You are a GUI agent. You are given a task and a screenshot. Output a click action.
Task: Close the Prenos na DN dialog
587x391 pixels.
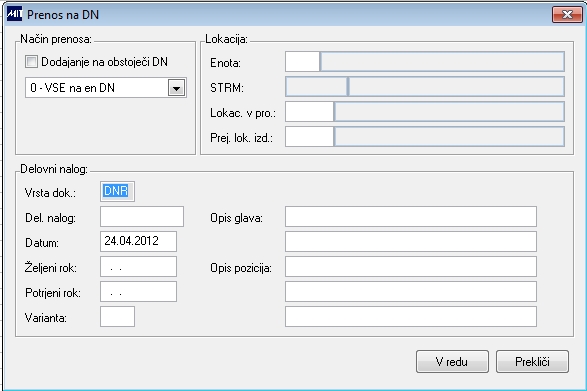click(x=567, y=15)
